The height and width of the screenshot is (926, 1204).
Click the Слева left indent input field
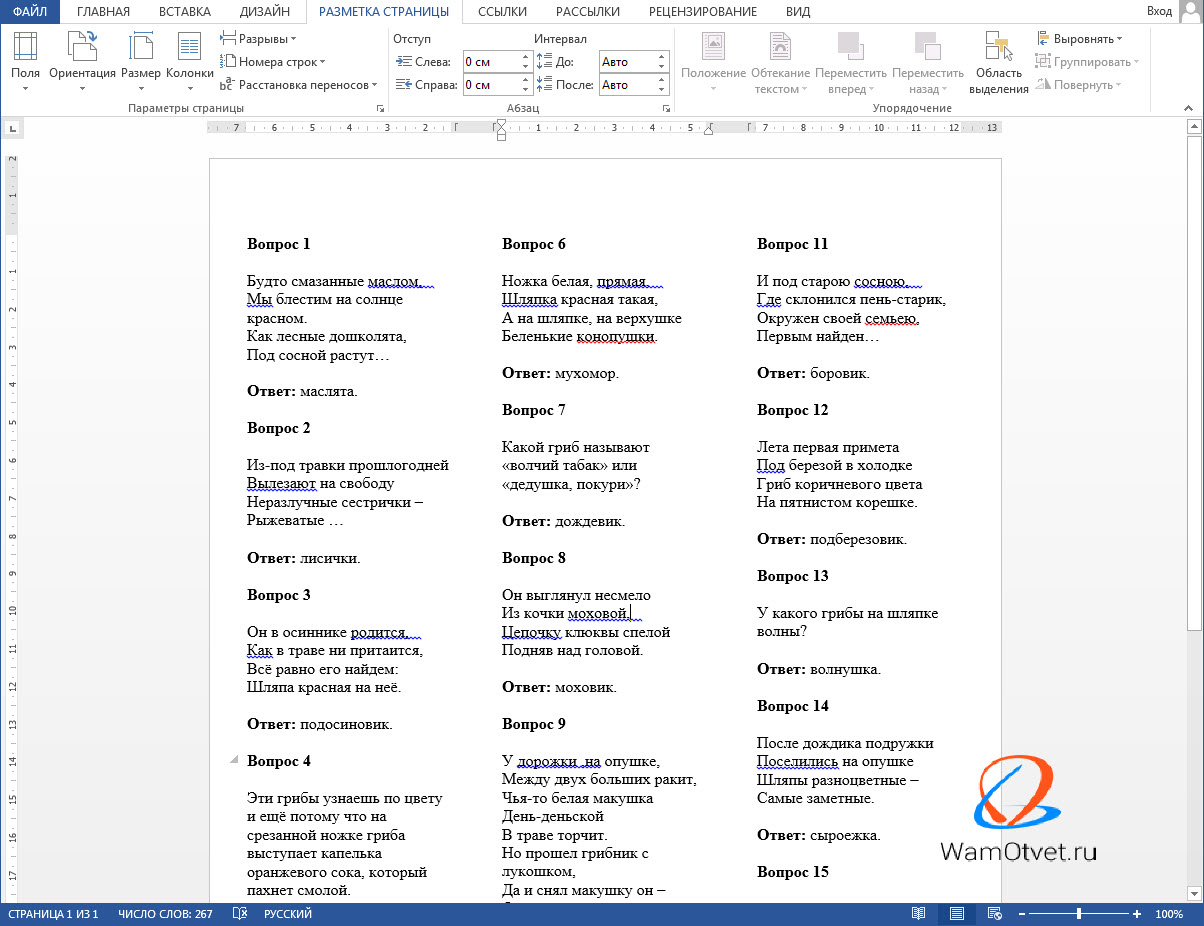(x=490, y=62)
